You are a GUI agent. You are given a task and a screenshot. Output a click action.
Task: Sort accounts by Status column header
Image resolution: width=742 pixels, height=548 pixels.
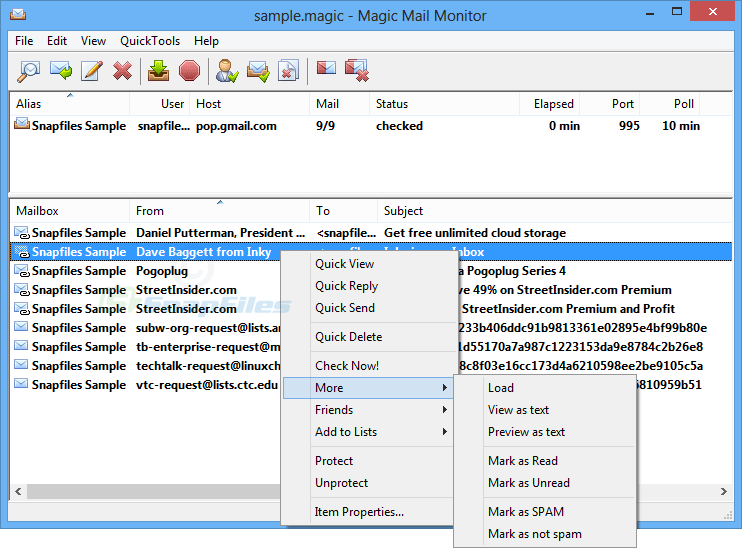point(444,104)
